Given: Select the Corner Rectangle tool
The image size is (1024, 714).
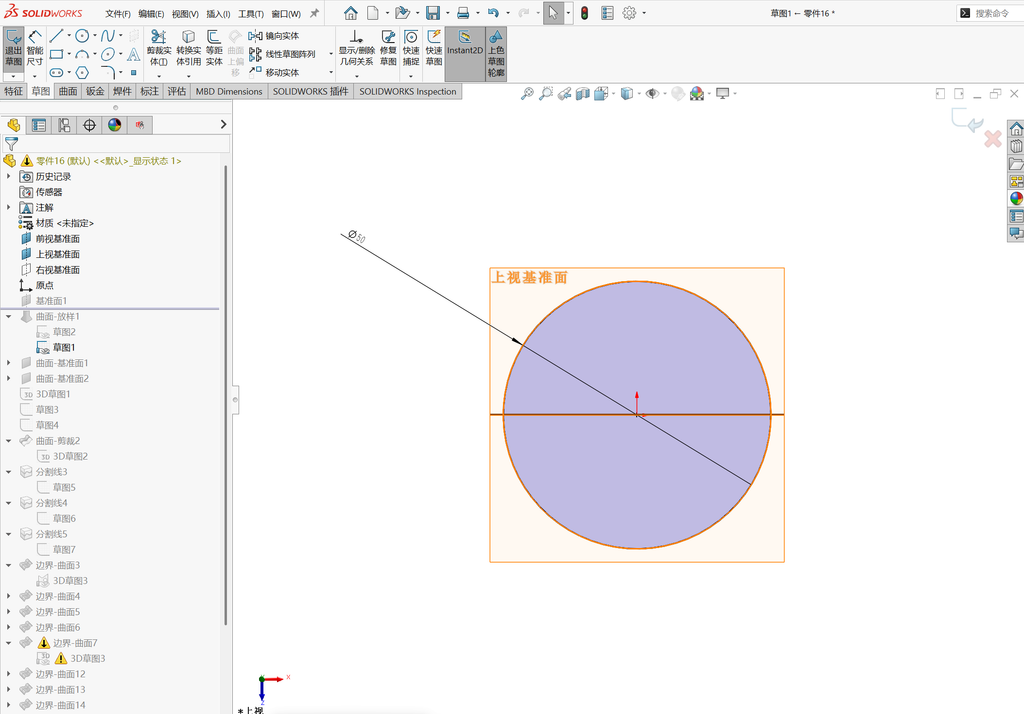Looking at the screenshot, I should tap(57, 54).
